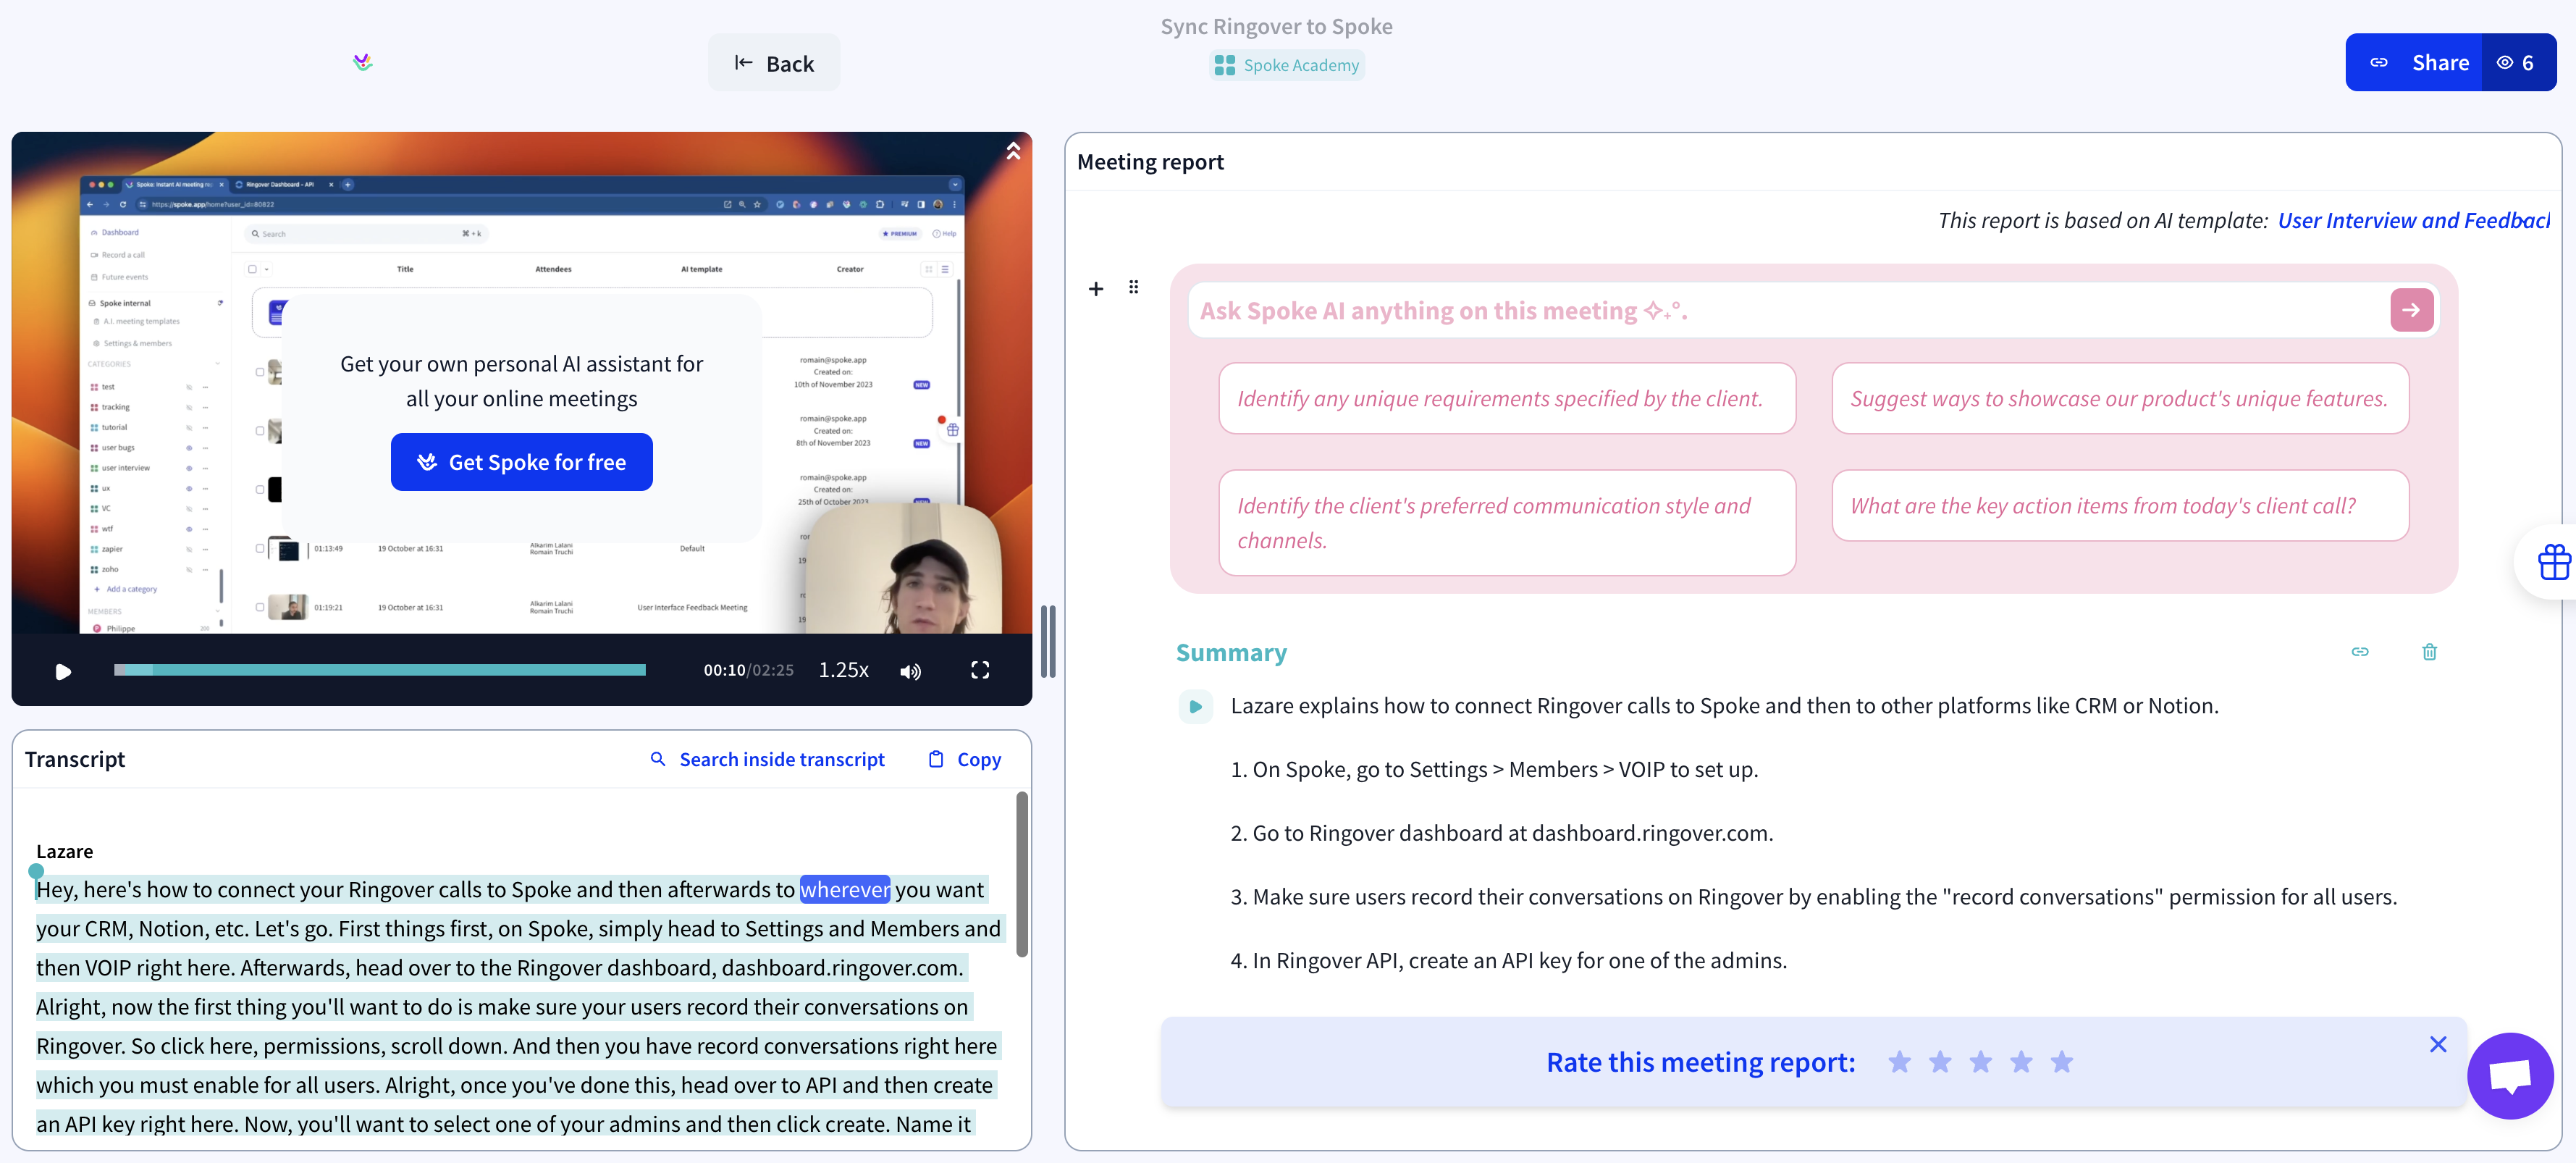Image resolution: width=2576 pixels, height=1163 pixels.
Task: Mute the video player audio
Action: pos(911,671)
